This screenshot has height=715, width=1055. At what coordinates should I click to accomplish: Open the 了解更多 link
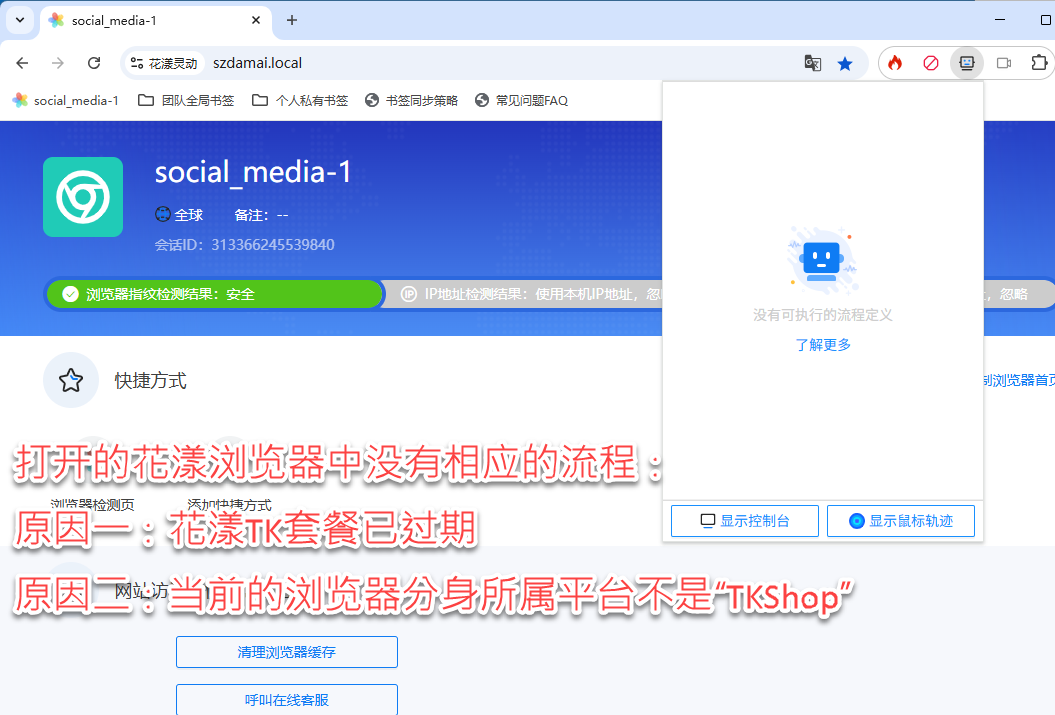click(x=823, y=344)
